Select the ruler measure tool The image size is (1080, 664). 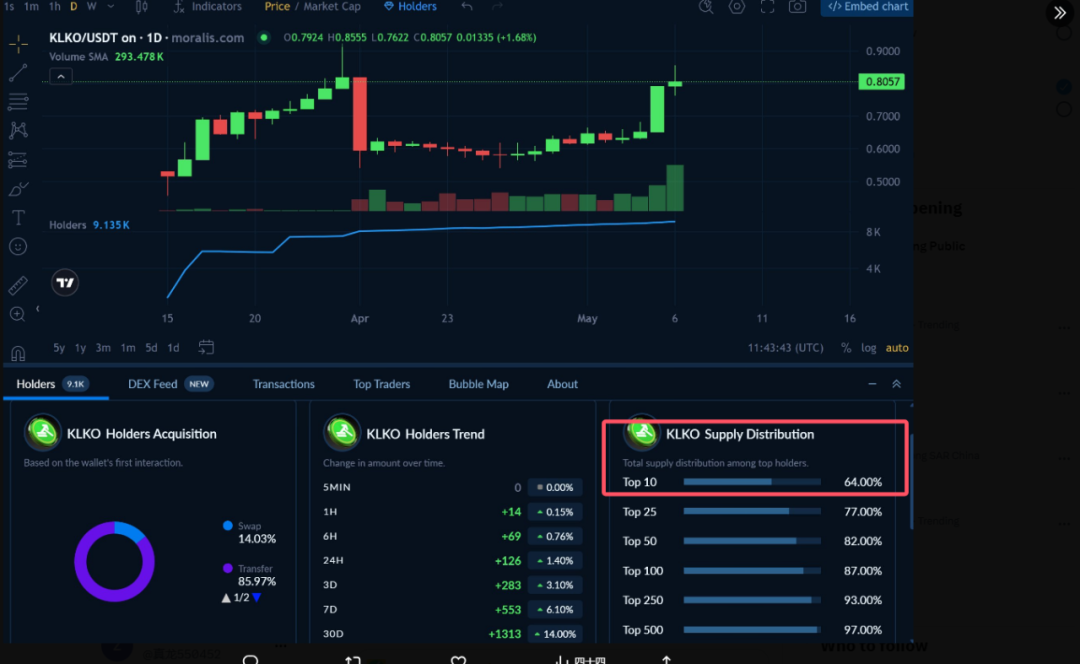pos(18,286)
